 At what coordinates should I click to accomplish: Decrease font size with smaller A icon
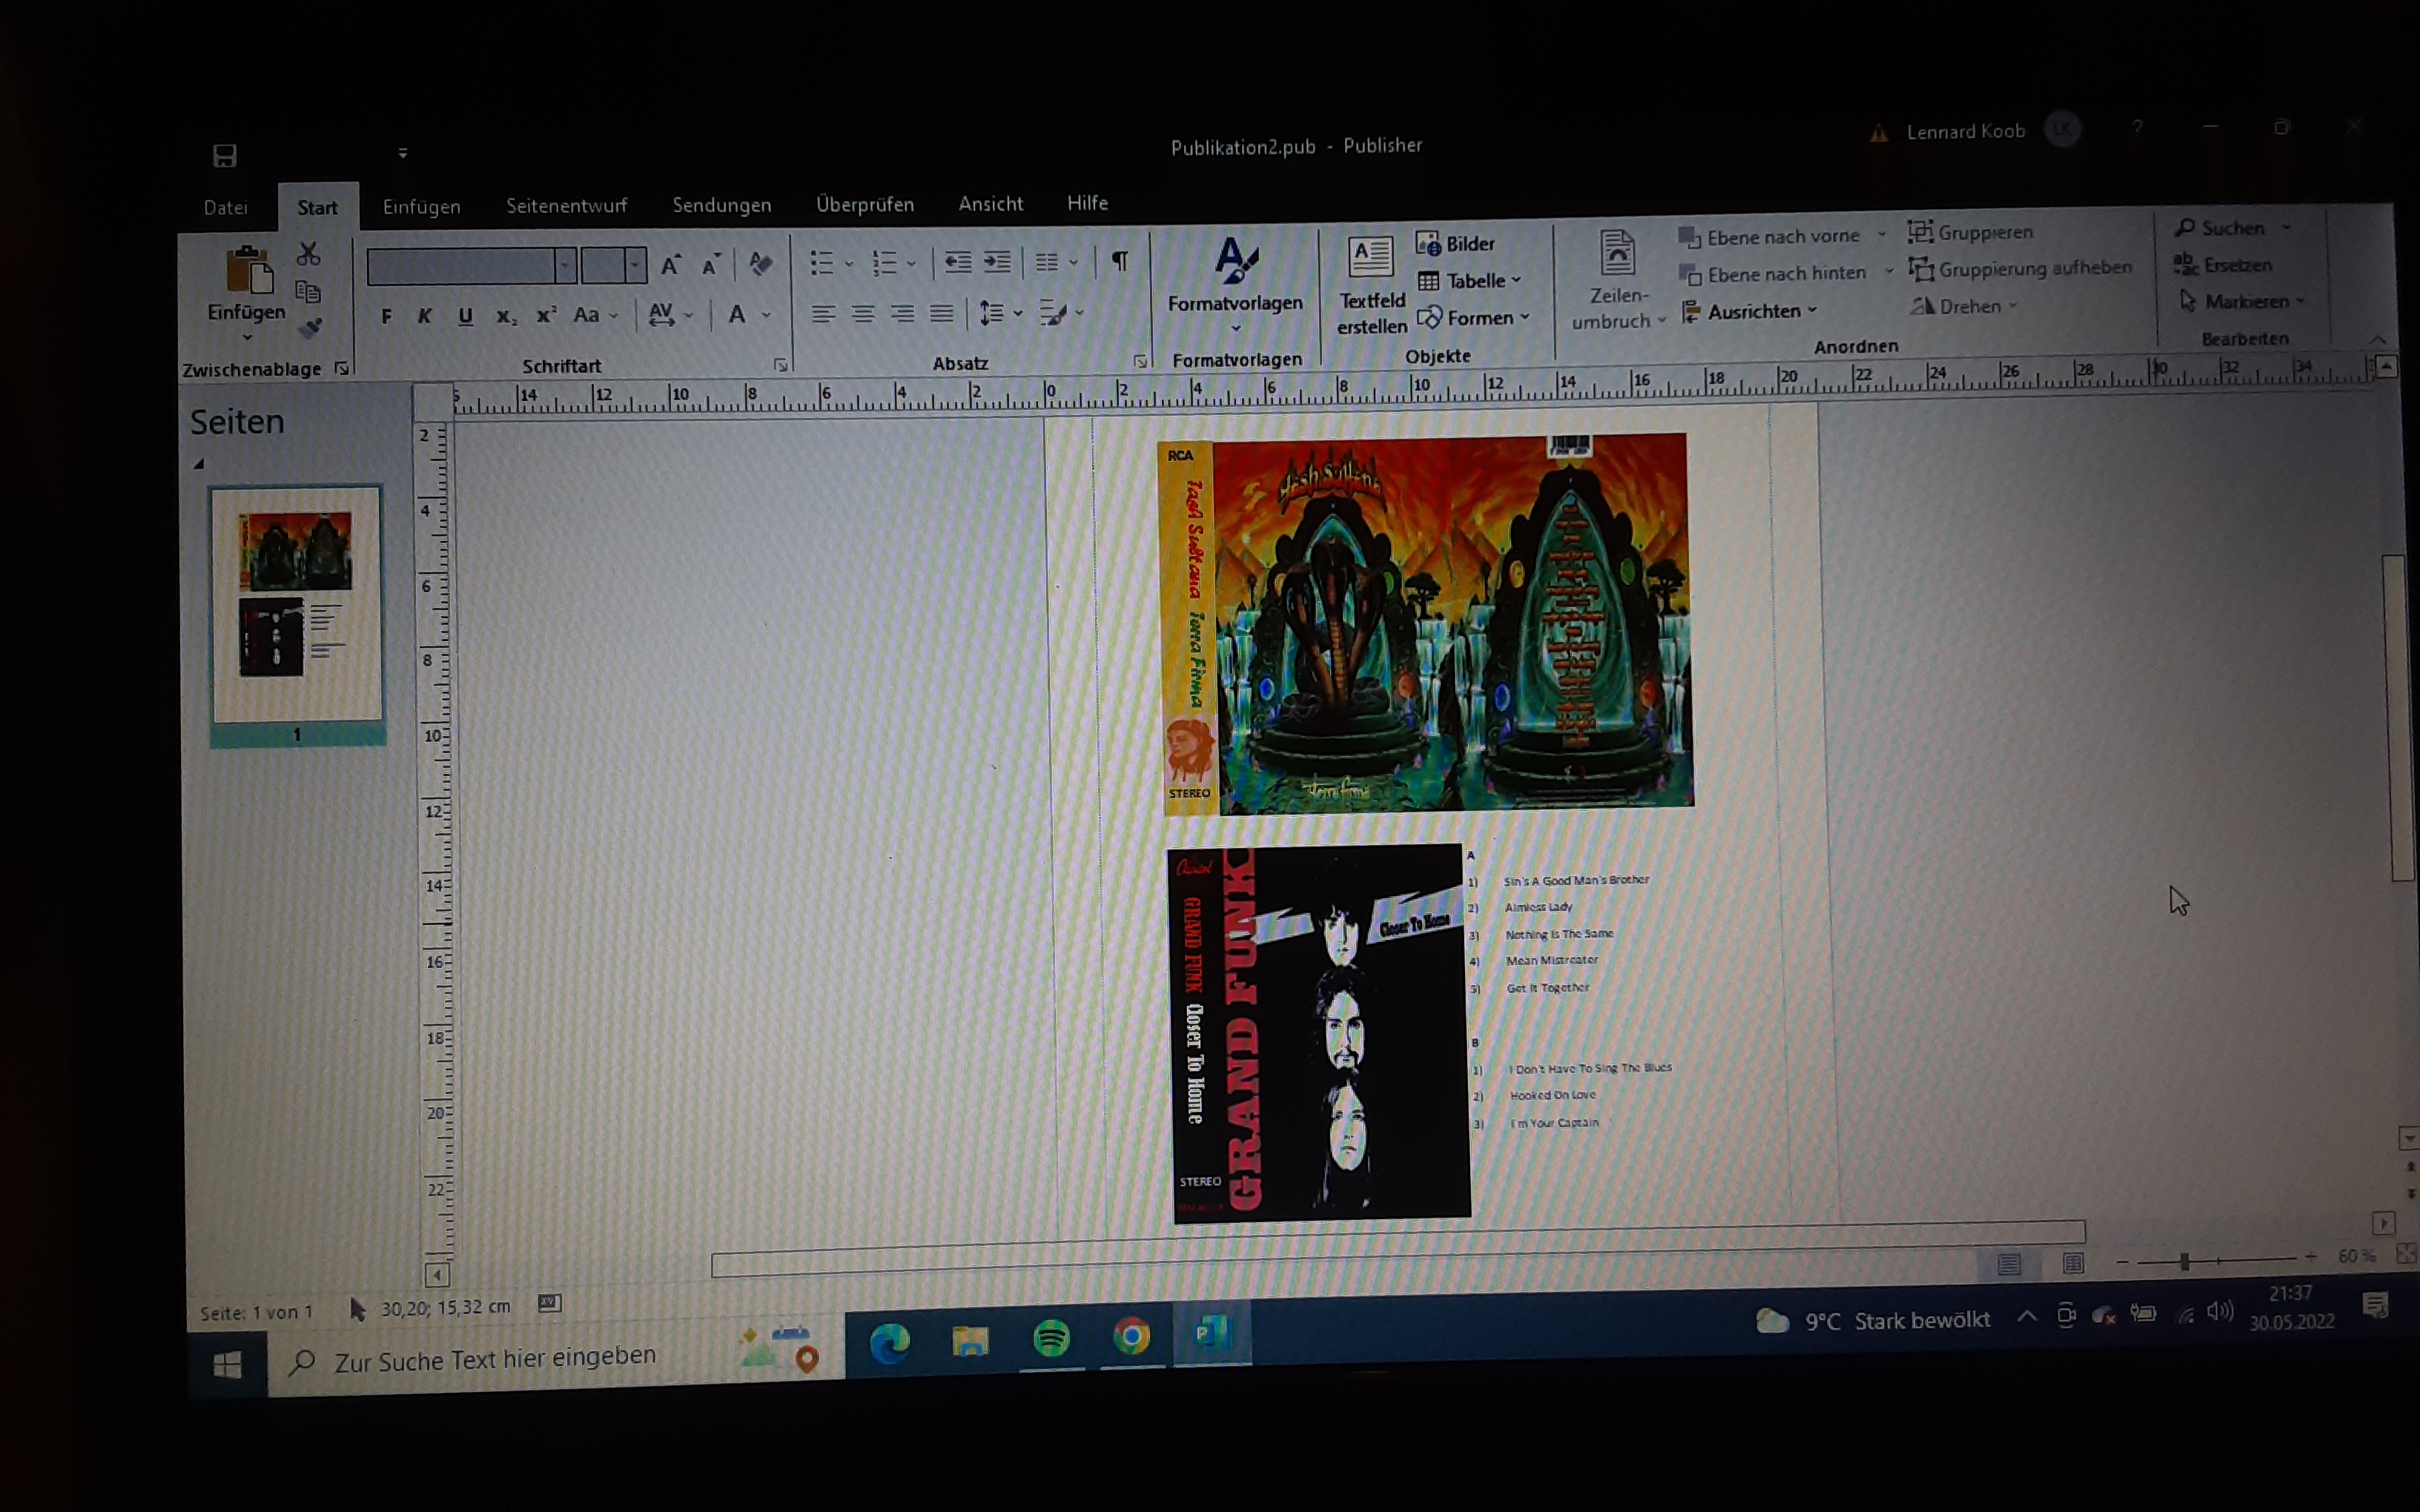(x=711, y=265)
